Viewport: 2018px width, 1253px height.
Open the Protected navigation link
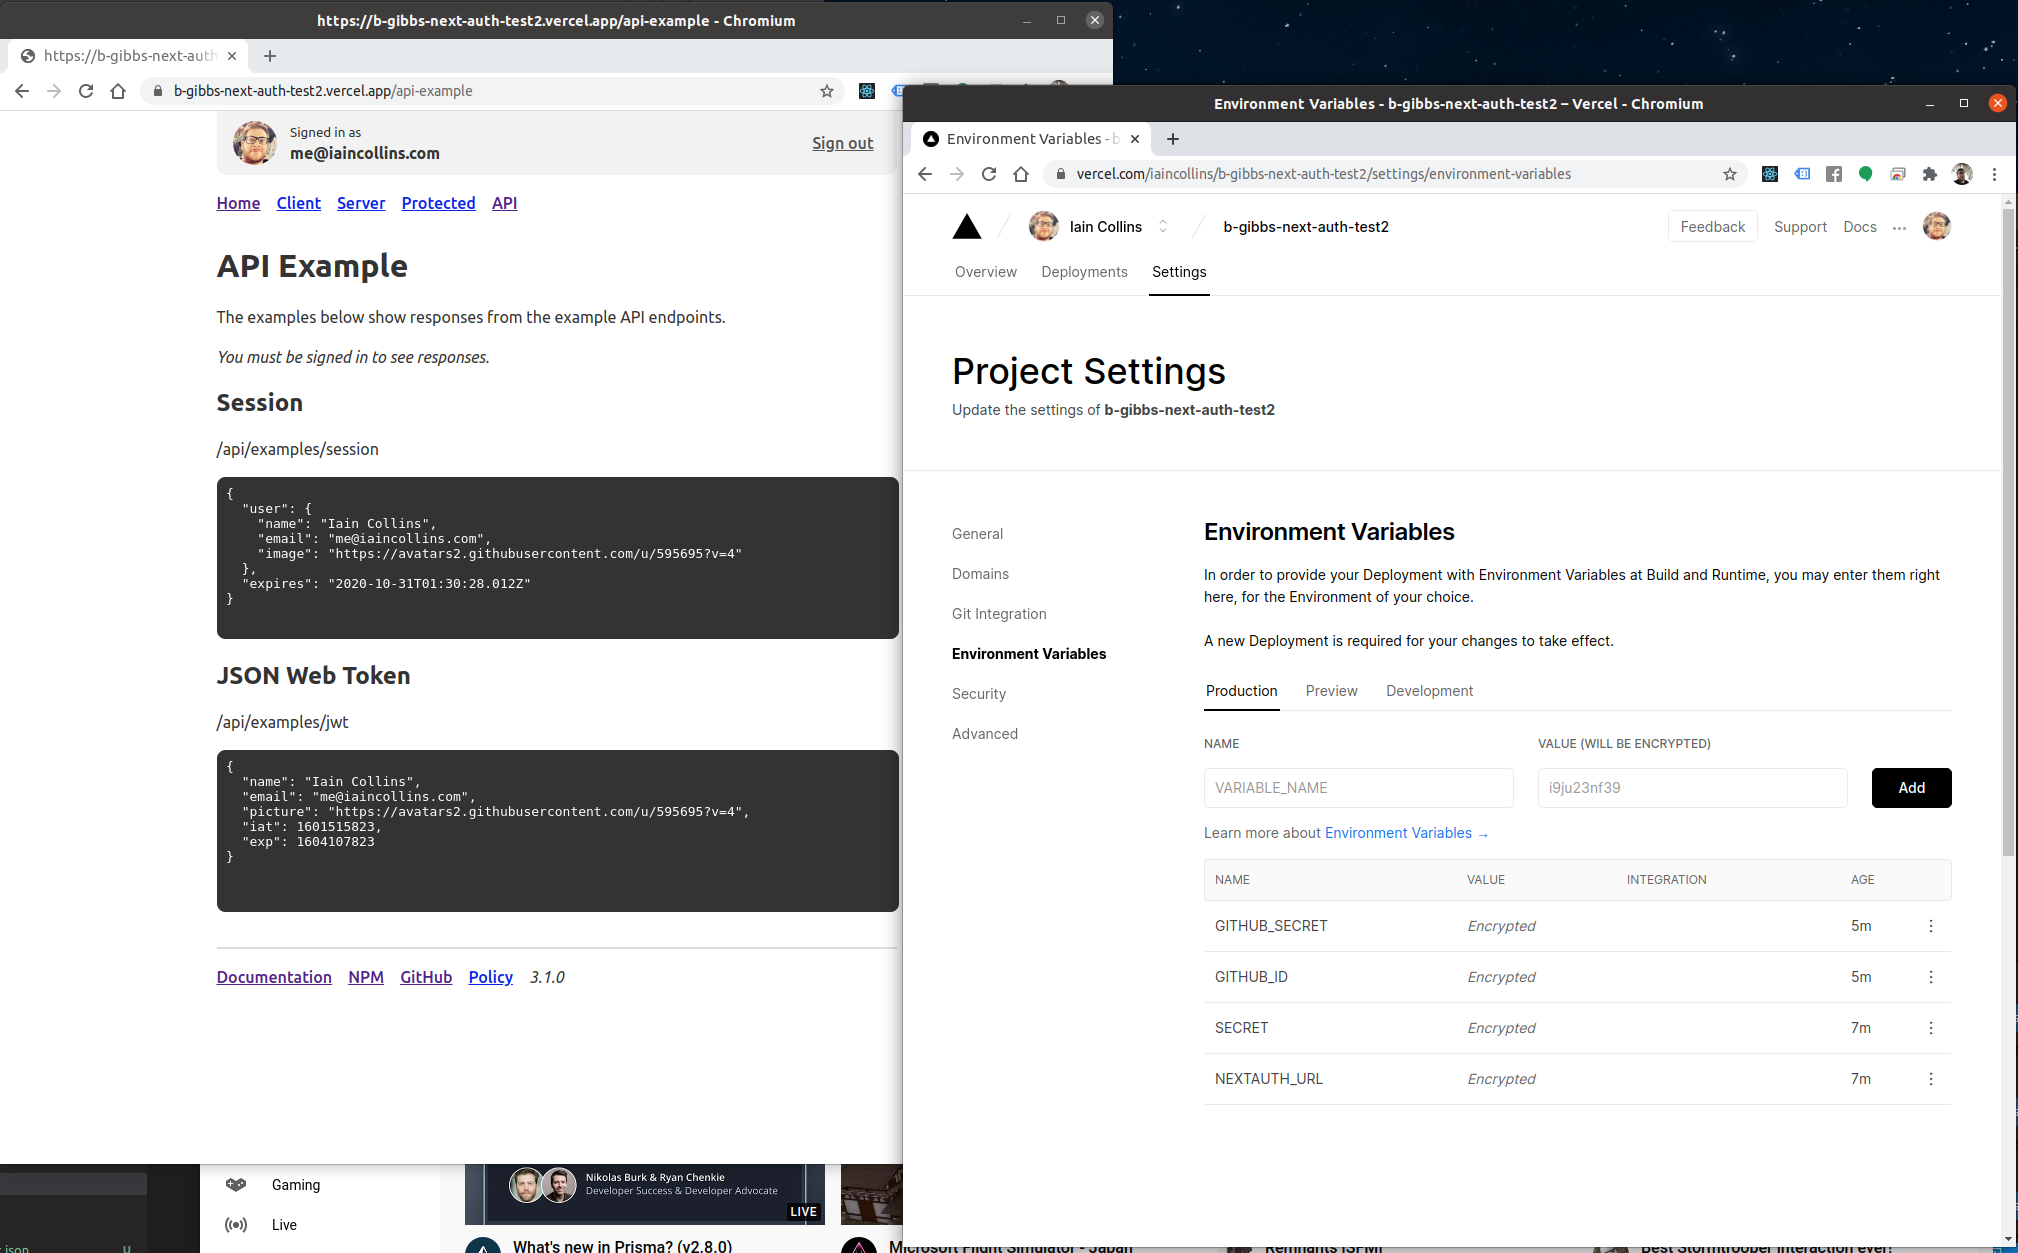coord(438,203)
